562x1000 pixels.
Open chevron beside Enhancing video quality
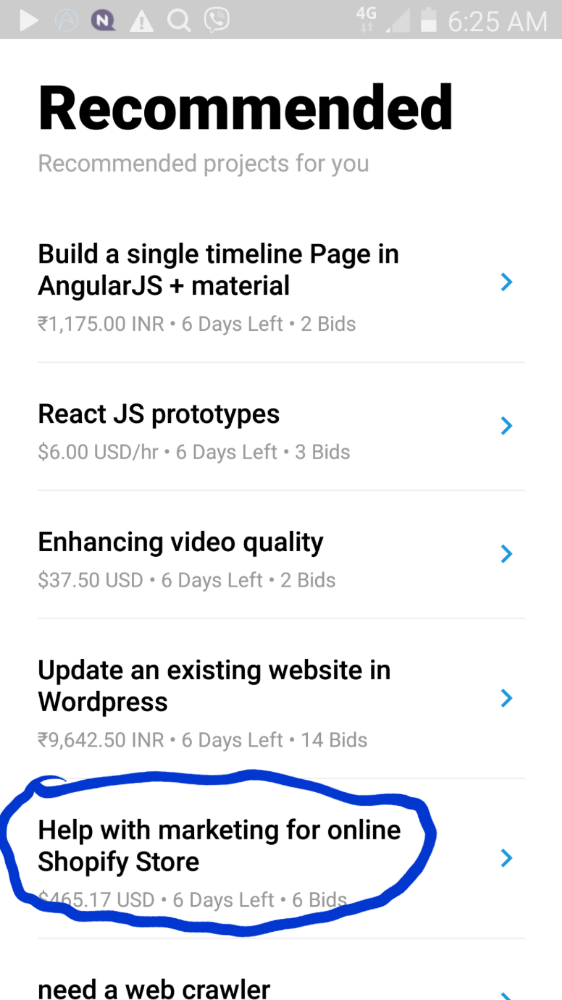point(507,554)
